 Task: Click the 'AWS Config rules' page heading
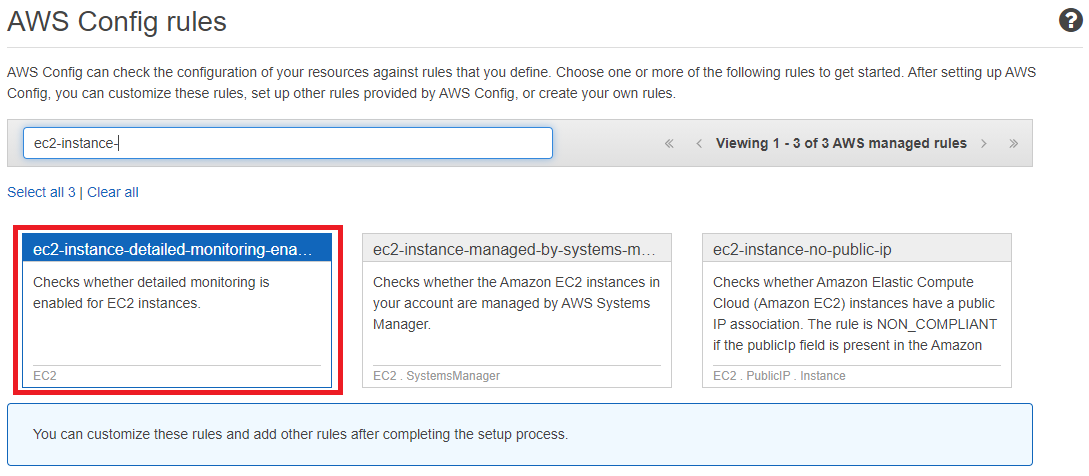(117, 22)
